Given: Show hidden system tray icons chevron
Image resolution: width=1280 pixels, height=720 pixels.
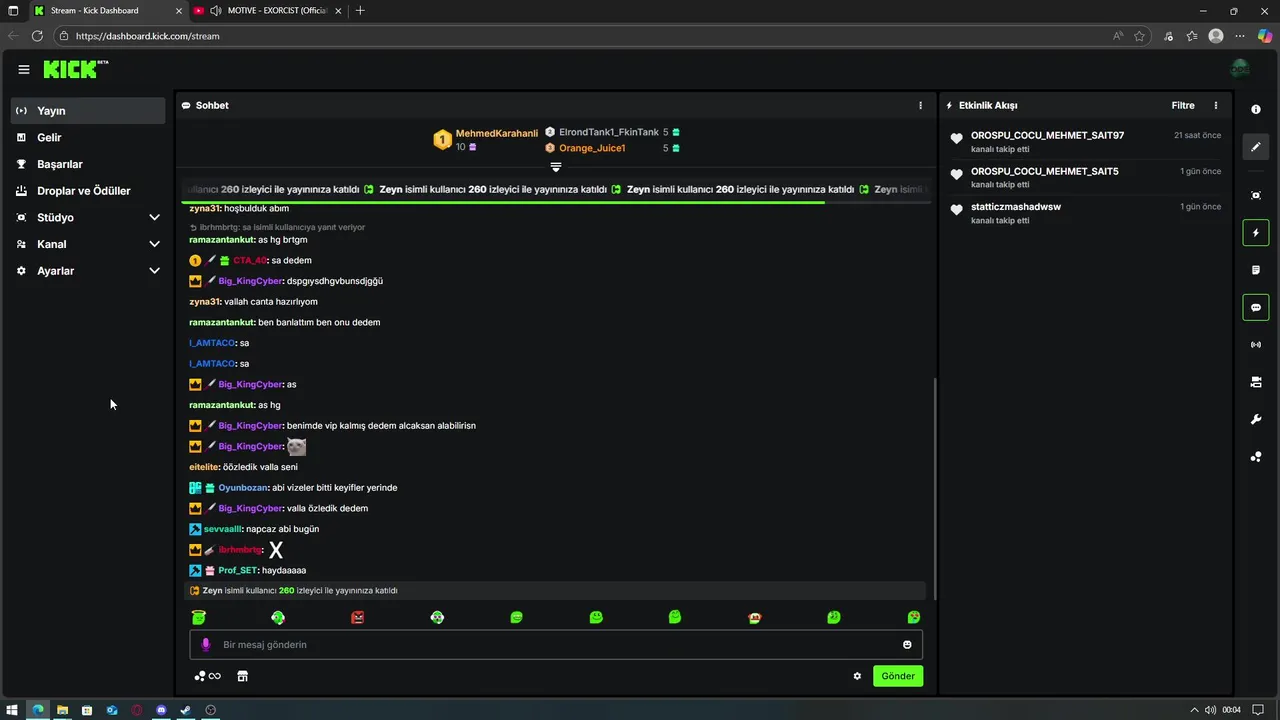Looking at the screenshot, I should (x=1194, y=710).
